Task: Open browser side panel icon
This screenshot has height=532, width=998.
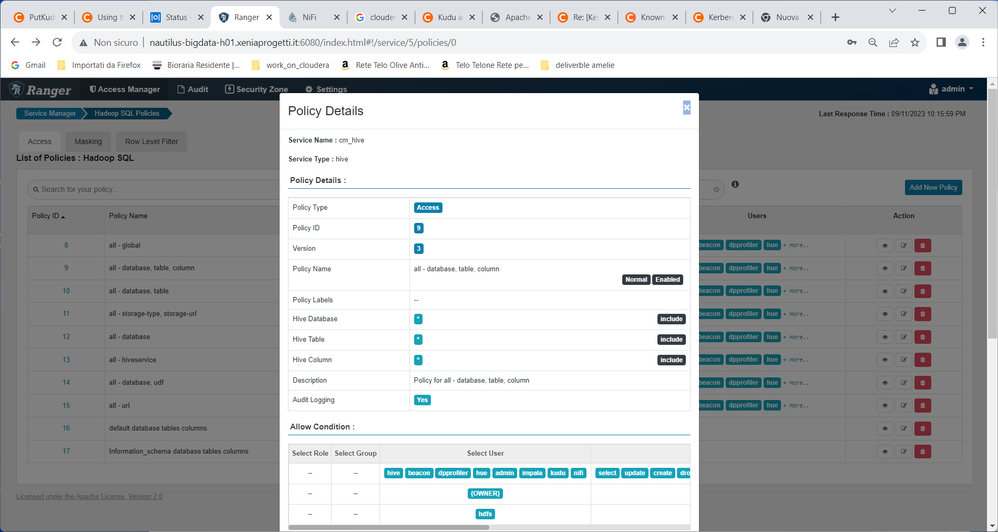Action: tap(941, 43)
